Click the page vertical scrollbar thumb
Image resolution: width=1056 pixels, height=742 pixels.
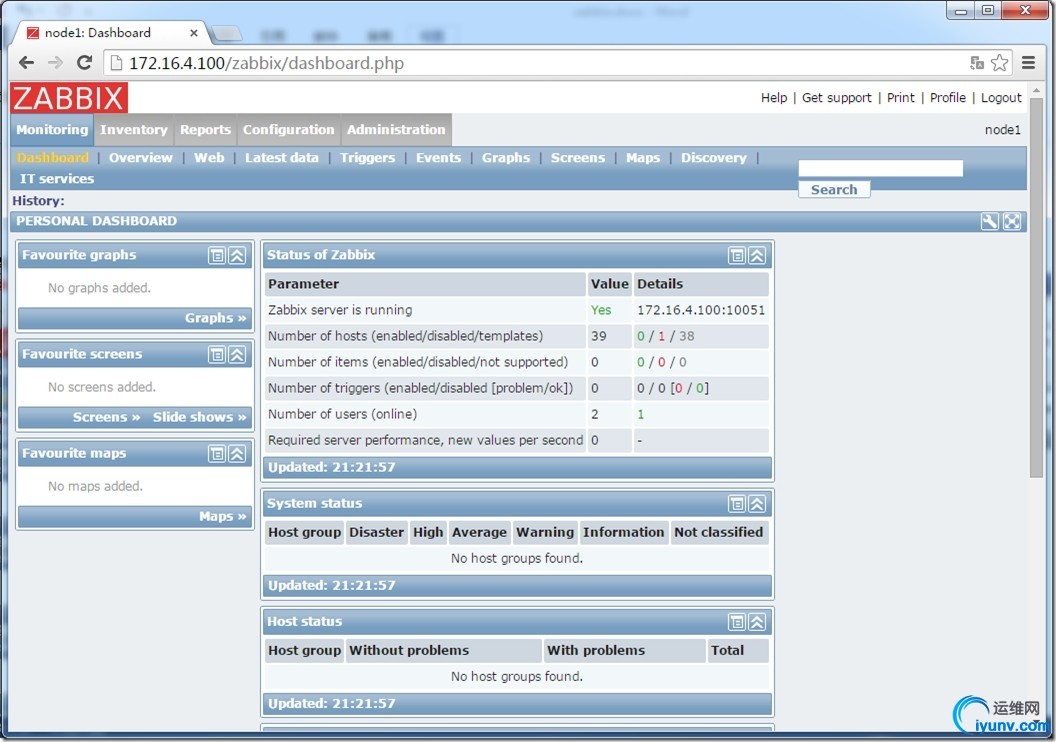1036,288
